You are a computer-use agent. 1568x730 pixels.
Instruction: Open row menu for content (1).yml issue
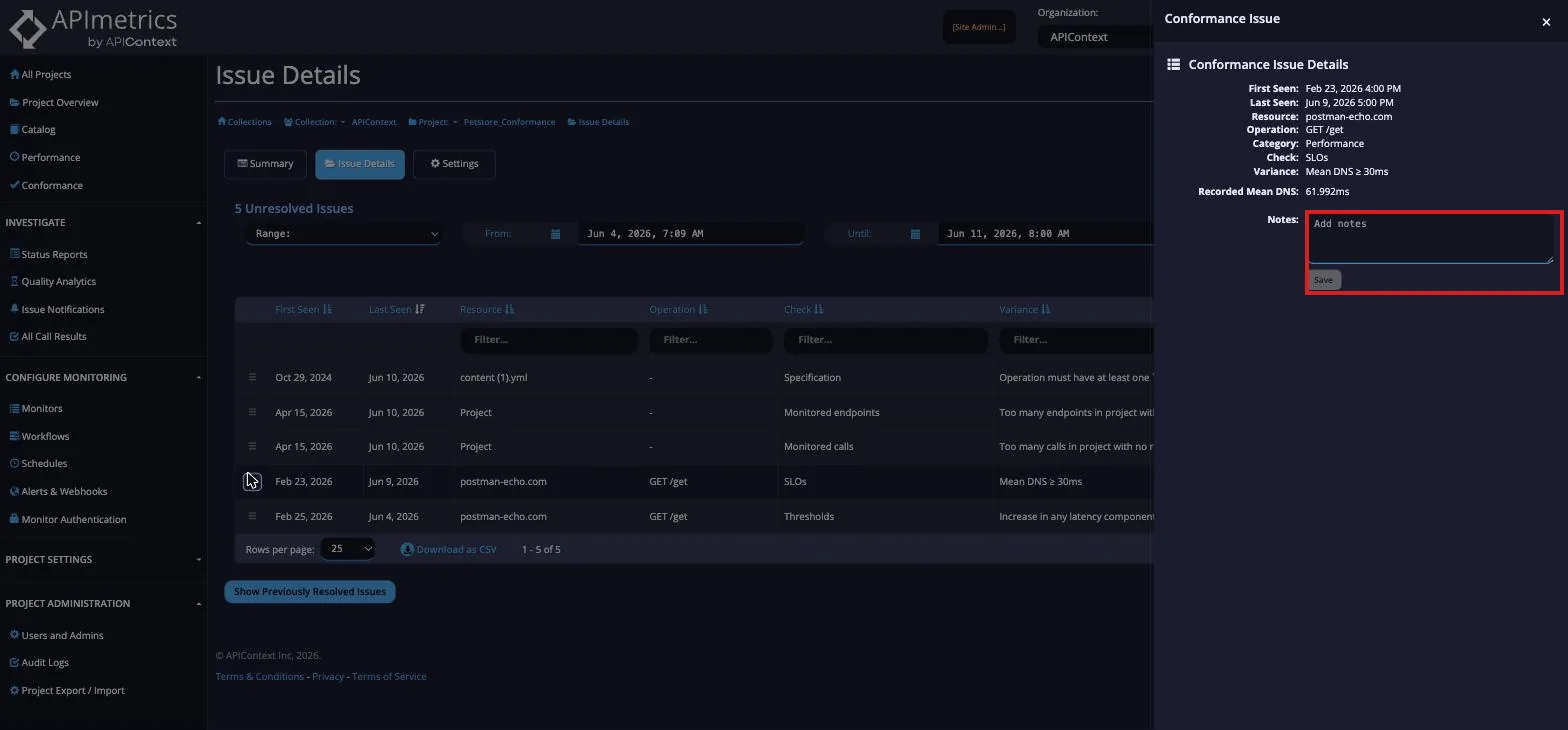pos(252,377)
